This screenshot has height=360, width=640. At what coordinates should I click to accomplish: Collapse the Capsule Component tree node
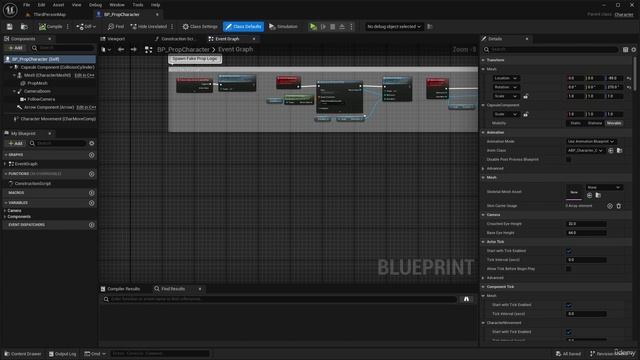click(x=11, y=67)
